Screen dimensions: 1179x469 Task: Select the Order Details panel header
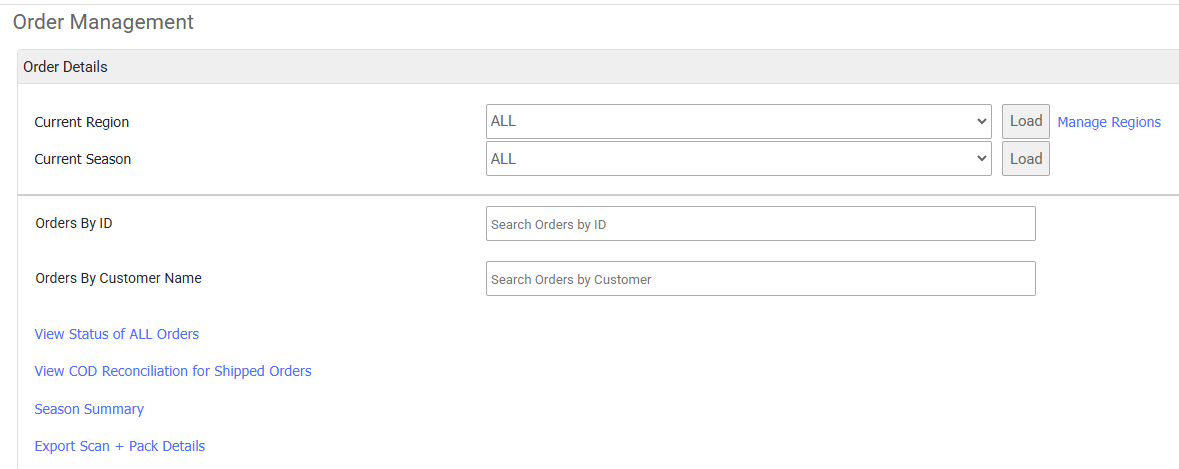point(598,67)
